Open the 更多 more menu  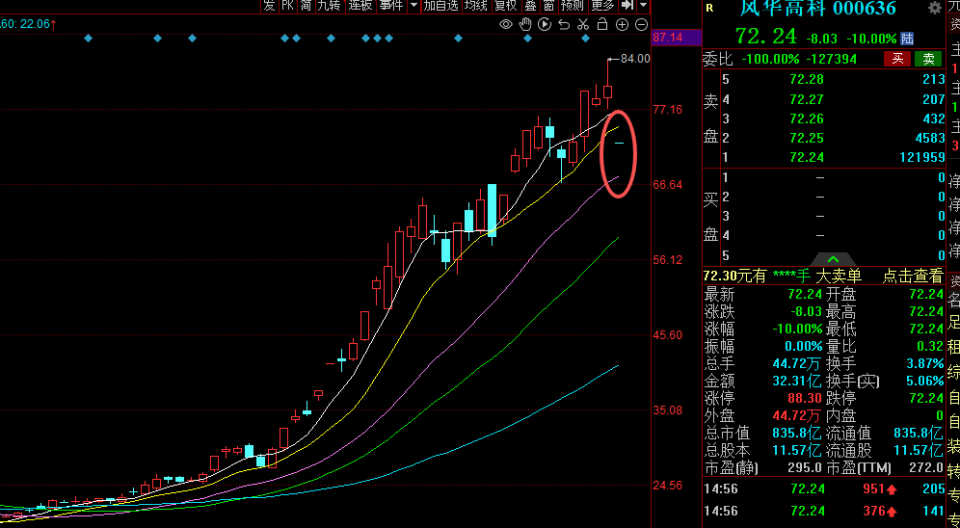point(602,6)
